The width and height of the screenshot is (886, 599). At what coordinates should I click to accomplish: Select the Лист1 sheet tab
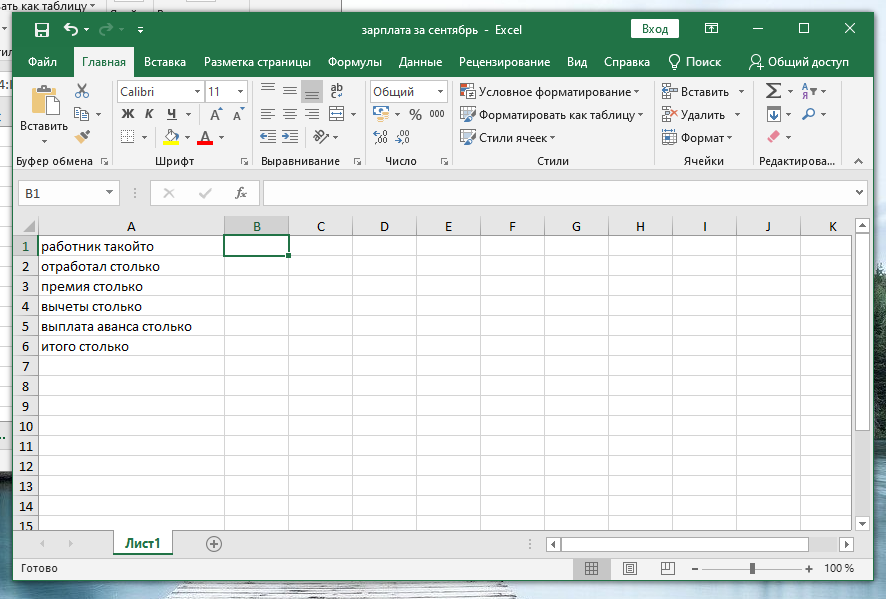(142, 543)
